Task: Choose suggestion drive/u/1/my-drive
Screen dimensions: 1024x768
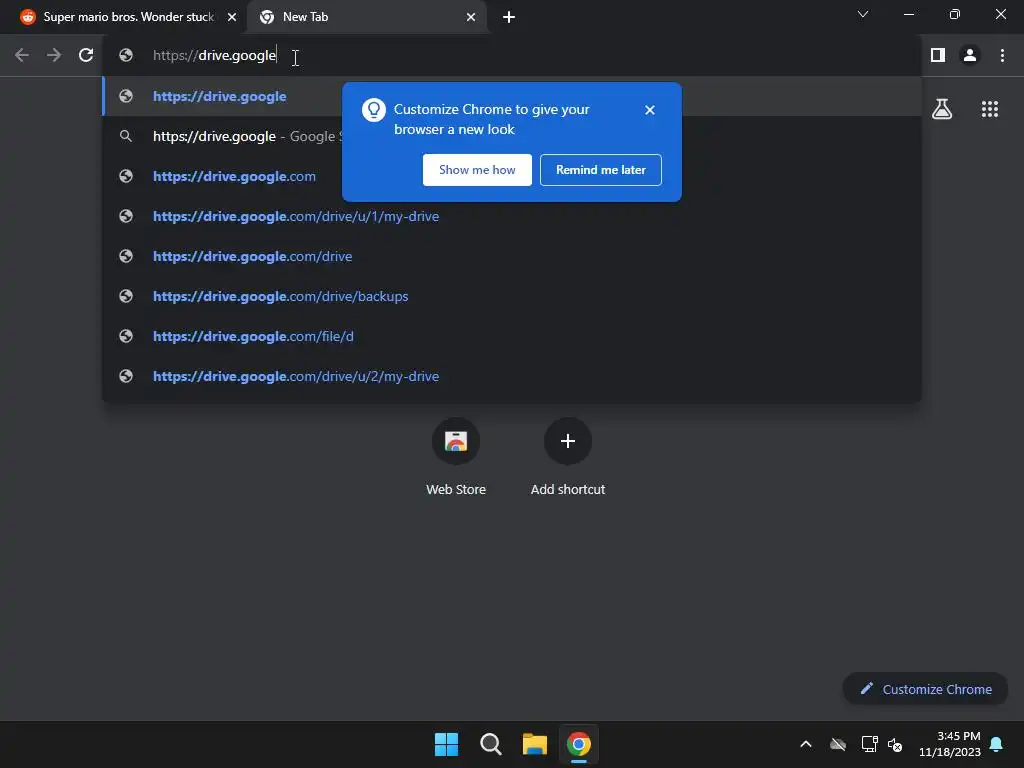Action: tap(512, 216)
